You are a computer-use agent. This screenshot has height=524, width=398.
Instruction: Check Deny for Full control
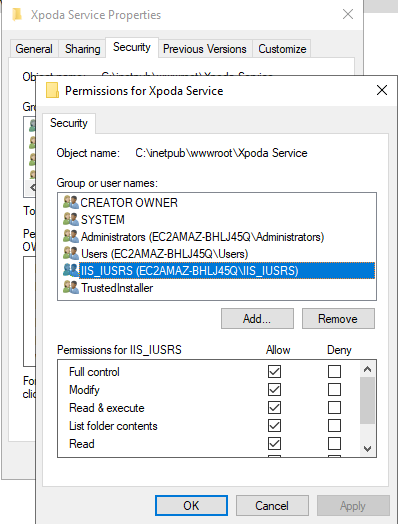(x=334, y=371)
